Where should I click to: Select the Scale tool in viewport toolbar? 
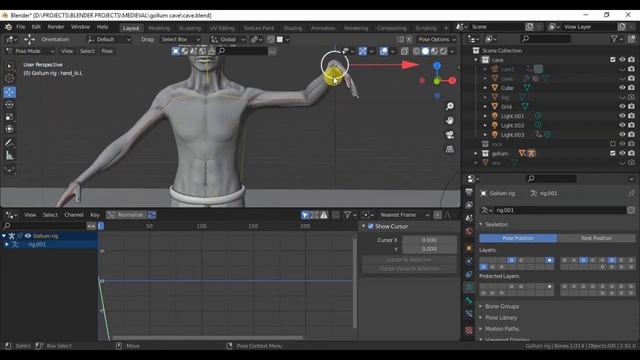point(9,117)
